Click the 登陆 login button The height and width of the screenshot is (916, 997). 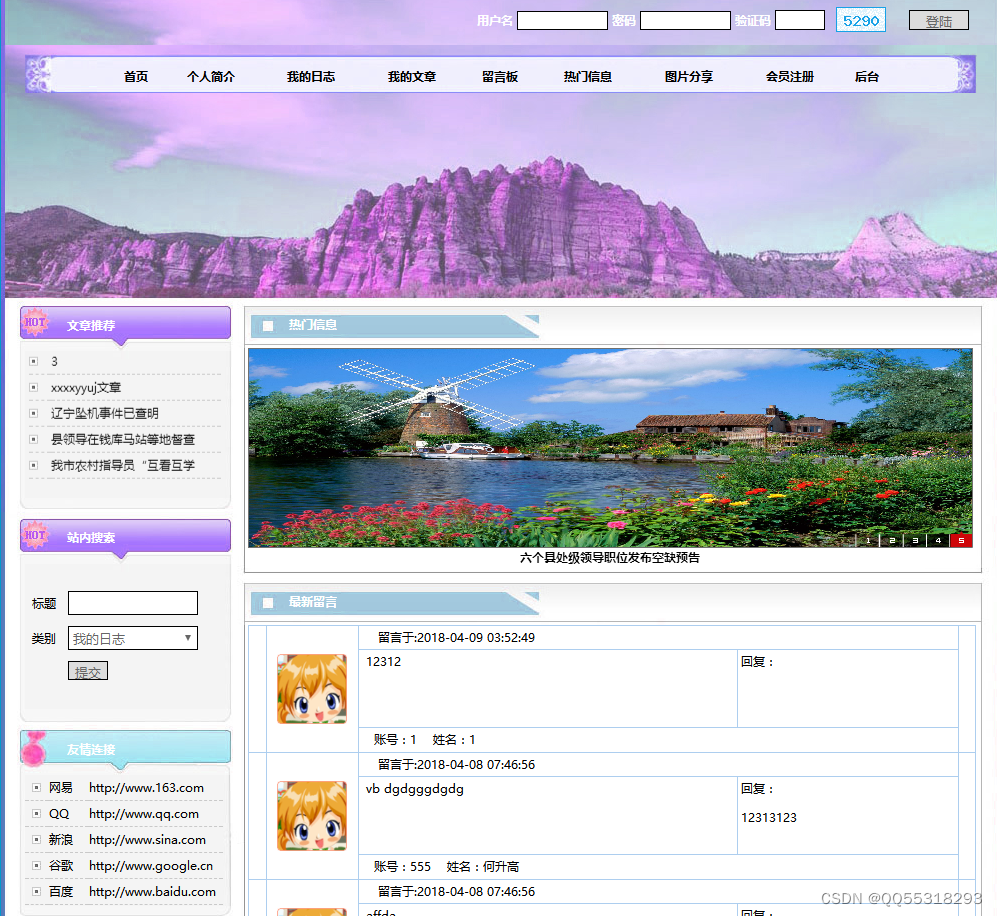point(938,20)
